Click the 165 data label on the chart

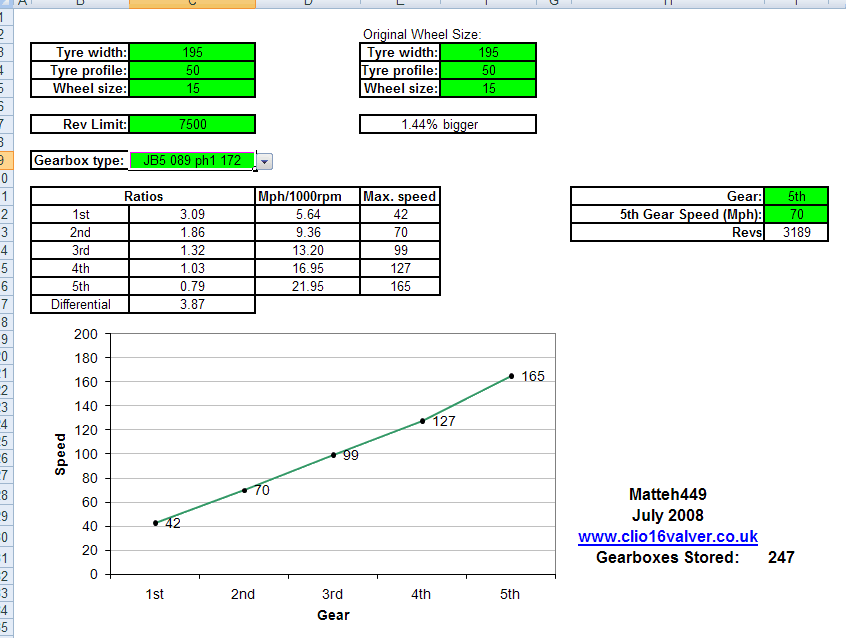[x=532, y=377]
